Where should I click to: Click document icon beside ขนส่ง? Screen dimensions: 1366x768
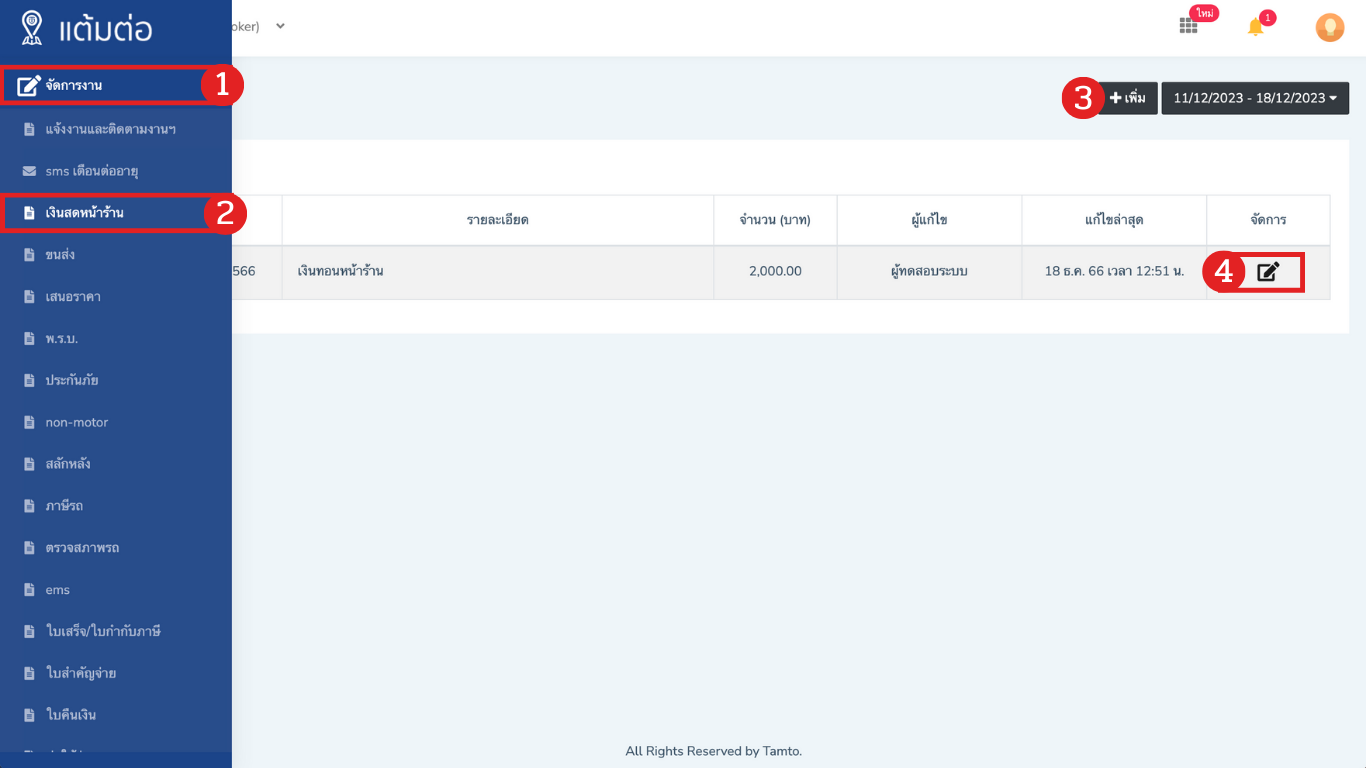(29, 255)
